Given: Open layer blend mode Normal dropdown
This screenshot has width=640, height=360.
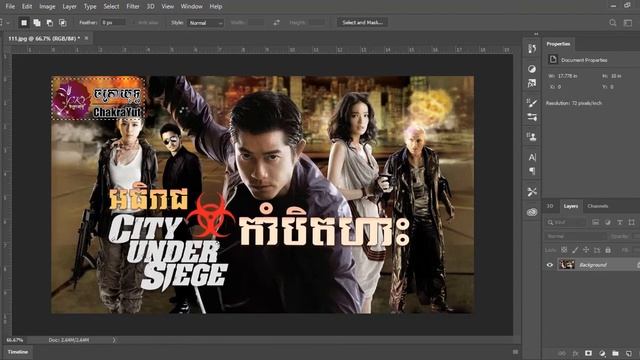Looking at the screenshot, I should click(576, 236).
